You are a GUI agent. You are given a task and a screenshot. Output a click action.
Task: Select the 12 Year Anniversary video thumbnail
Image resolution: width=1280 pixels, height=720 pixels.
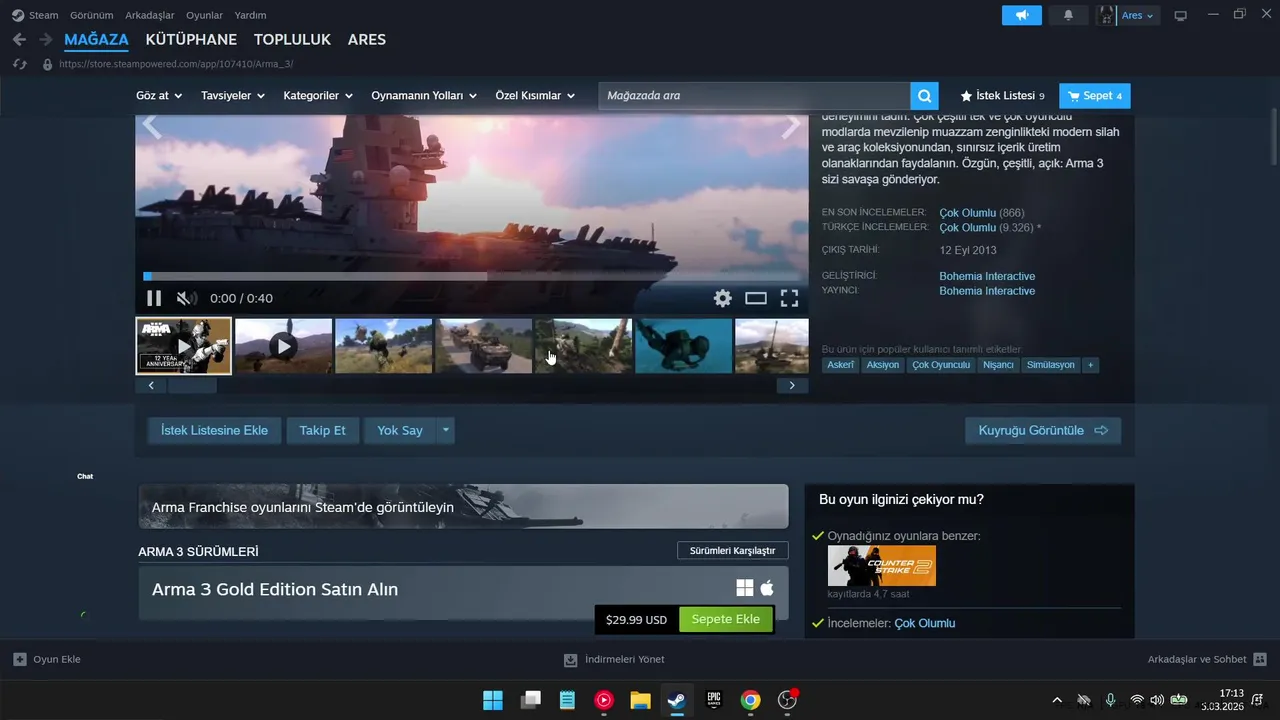pyautogui.click(x=184, y=346)
